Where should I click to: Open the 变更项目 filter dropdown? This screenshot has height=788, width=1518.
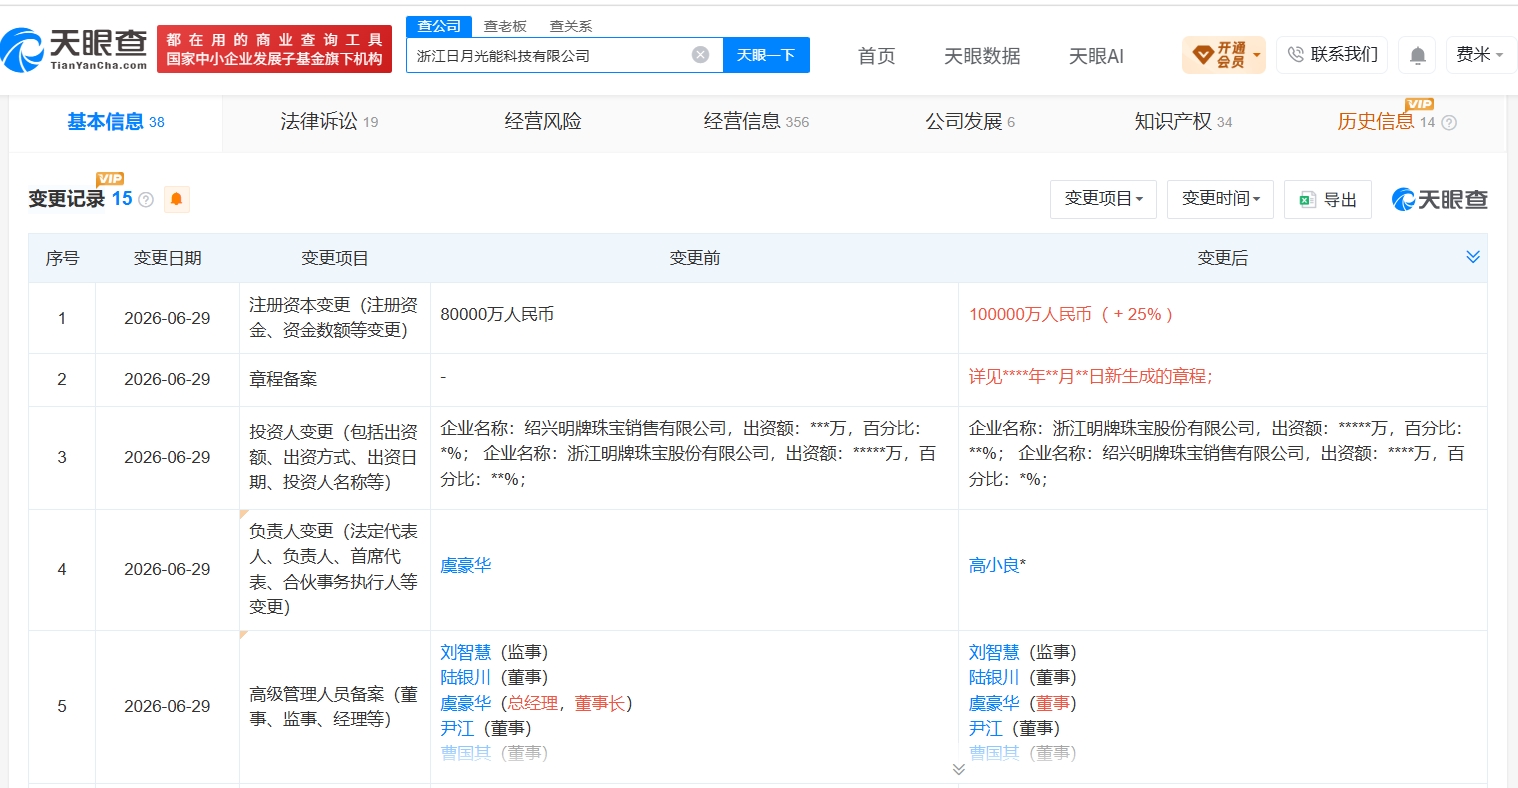pyautogui.click(x=1103, y=199)
